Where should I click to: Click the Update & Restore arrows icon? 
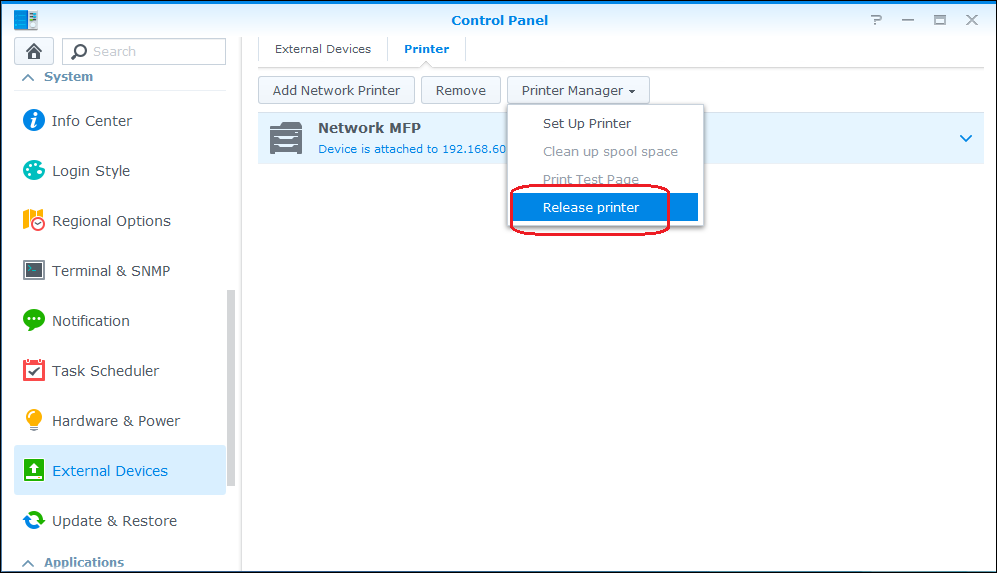[34, 520]
